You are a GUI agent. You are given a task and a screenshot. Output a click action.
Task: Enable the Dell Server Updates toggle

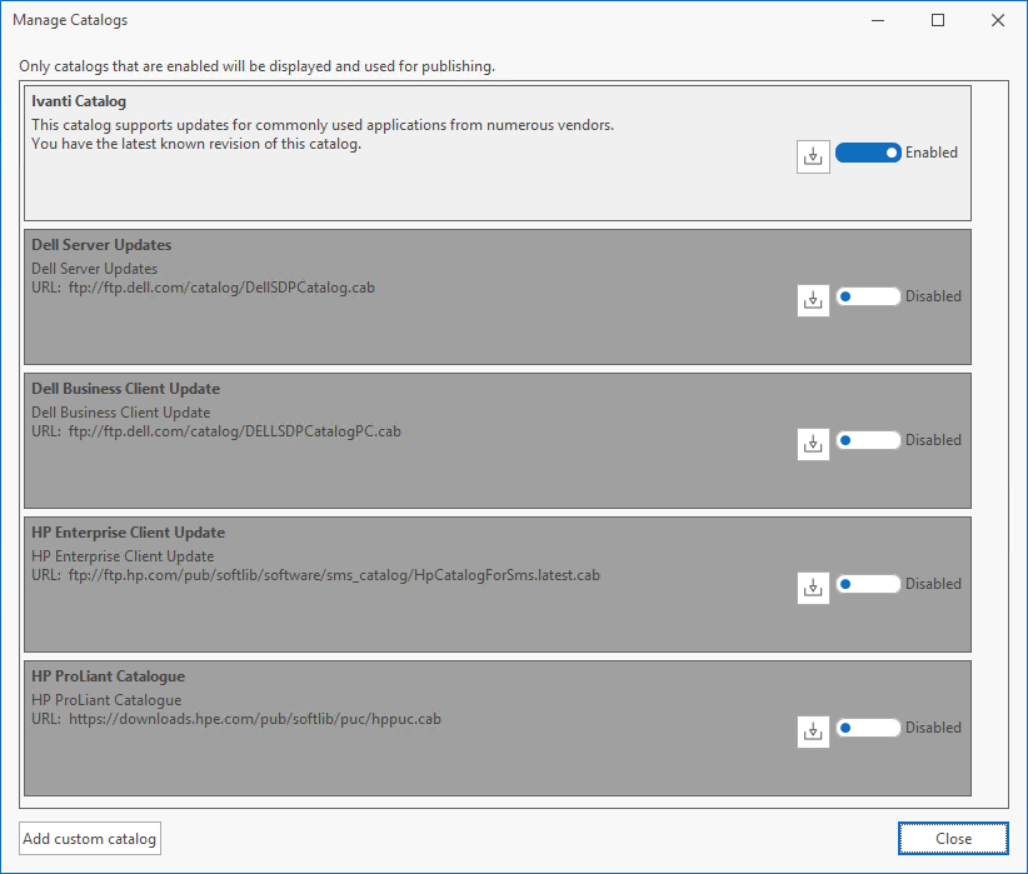(x=868, y=297)
